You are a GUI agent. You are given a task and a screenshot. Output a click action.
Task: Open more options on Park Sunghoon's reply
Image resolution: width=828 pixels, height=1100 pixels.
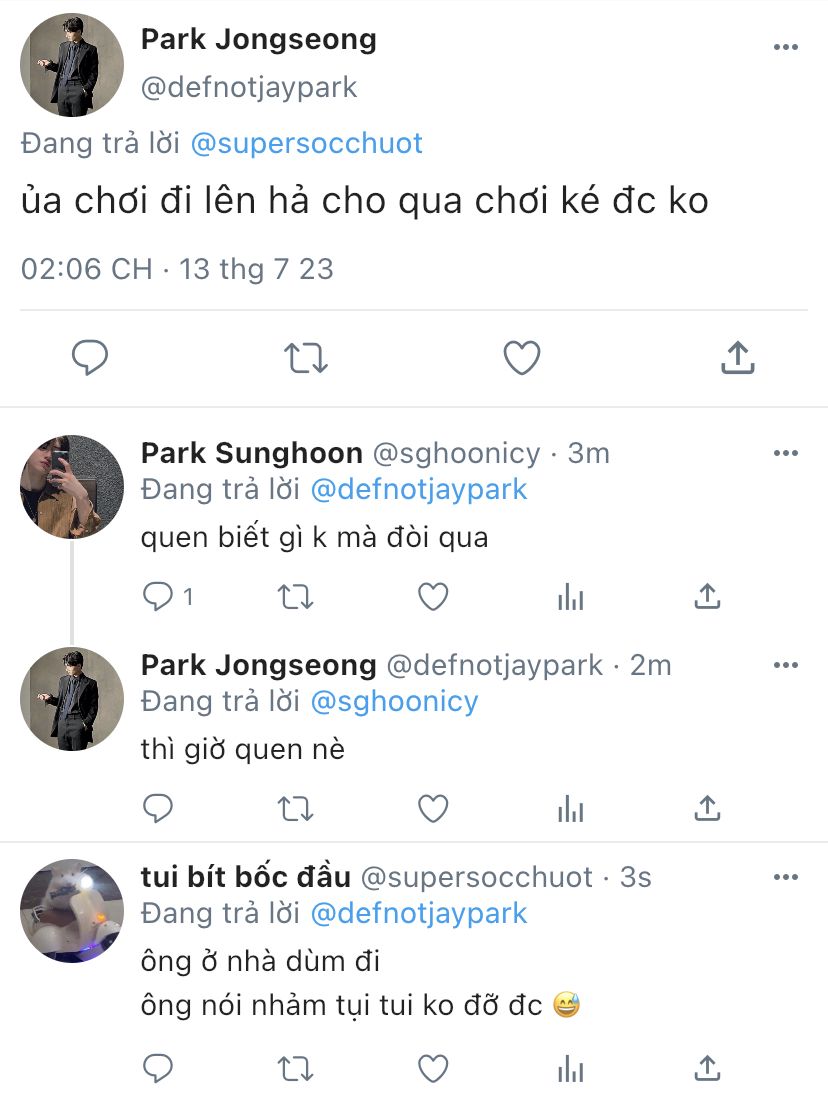pos(786,453)
